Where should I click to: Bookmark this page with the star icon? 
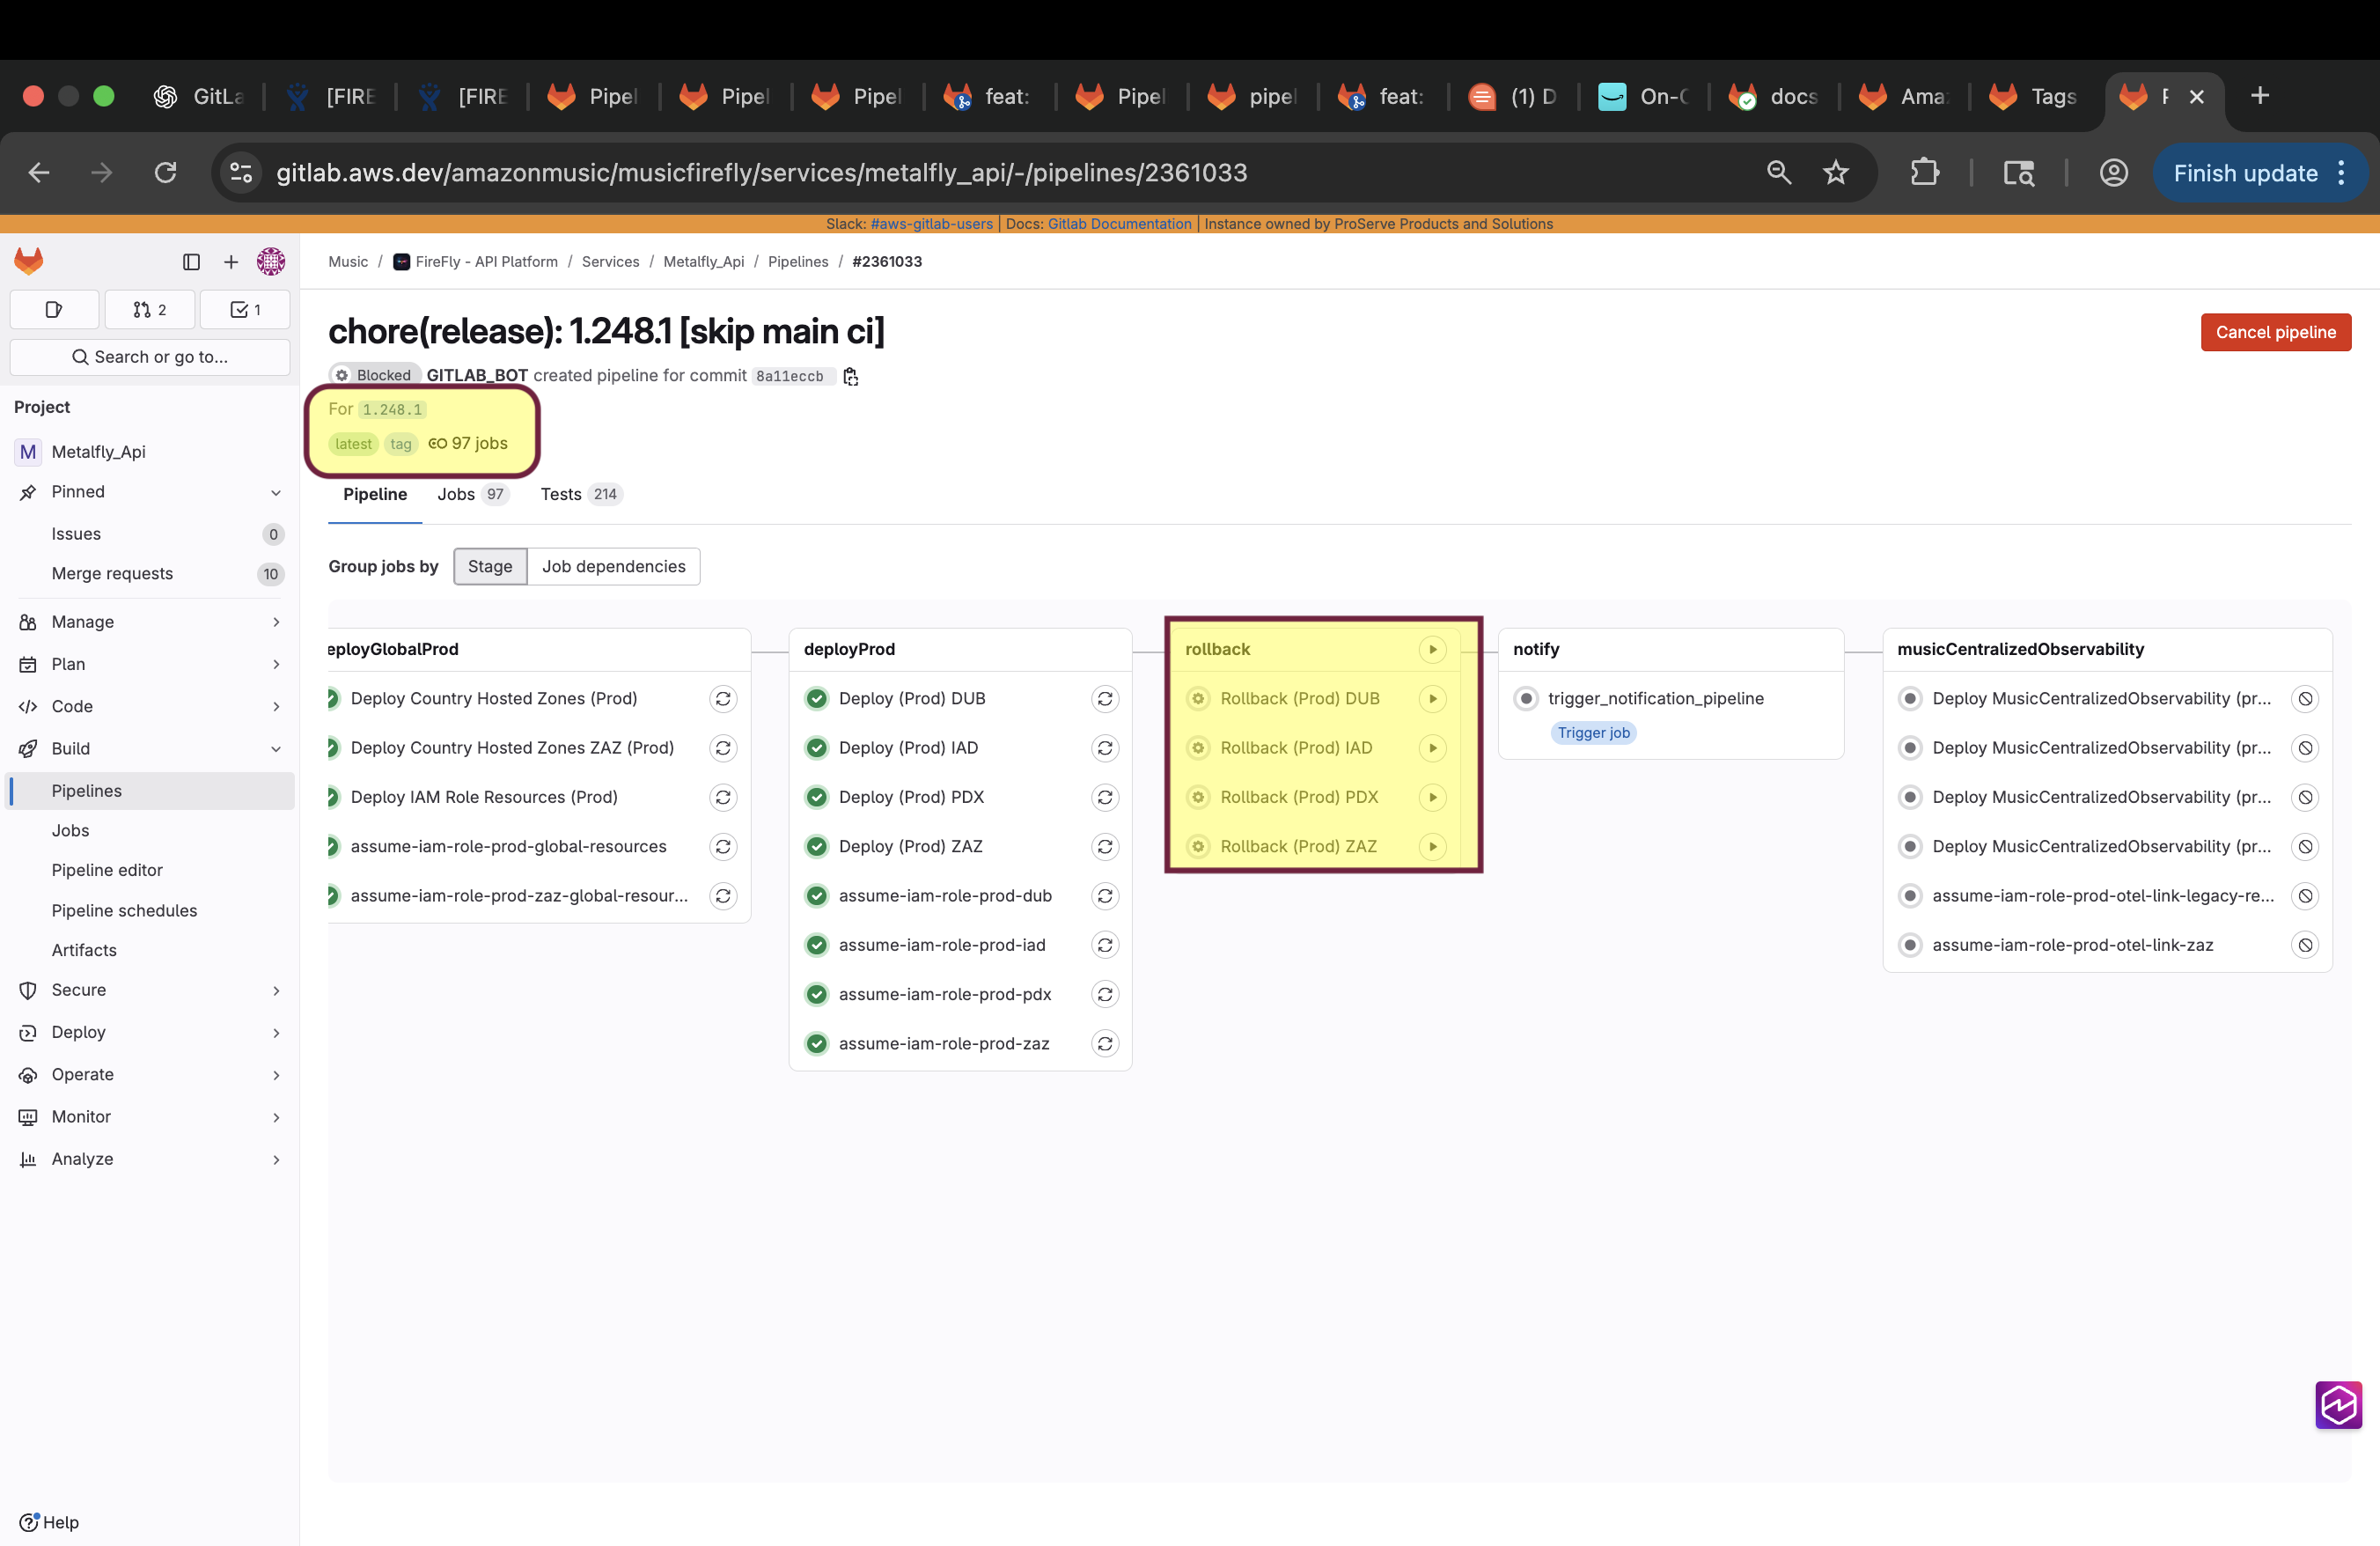[x=1835, y=173]
